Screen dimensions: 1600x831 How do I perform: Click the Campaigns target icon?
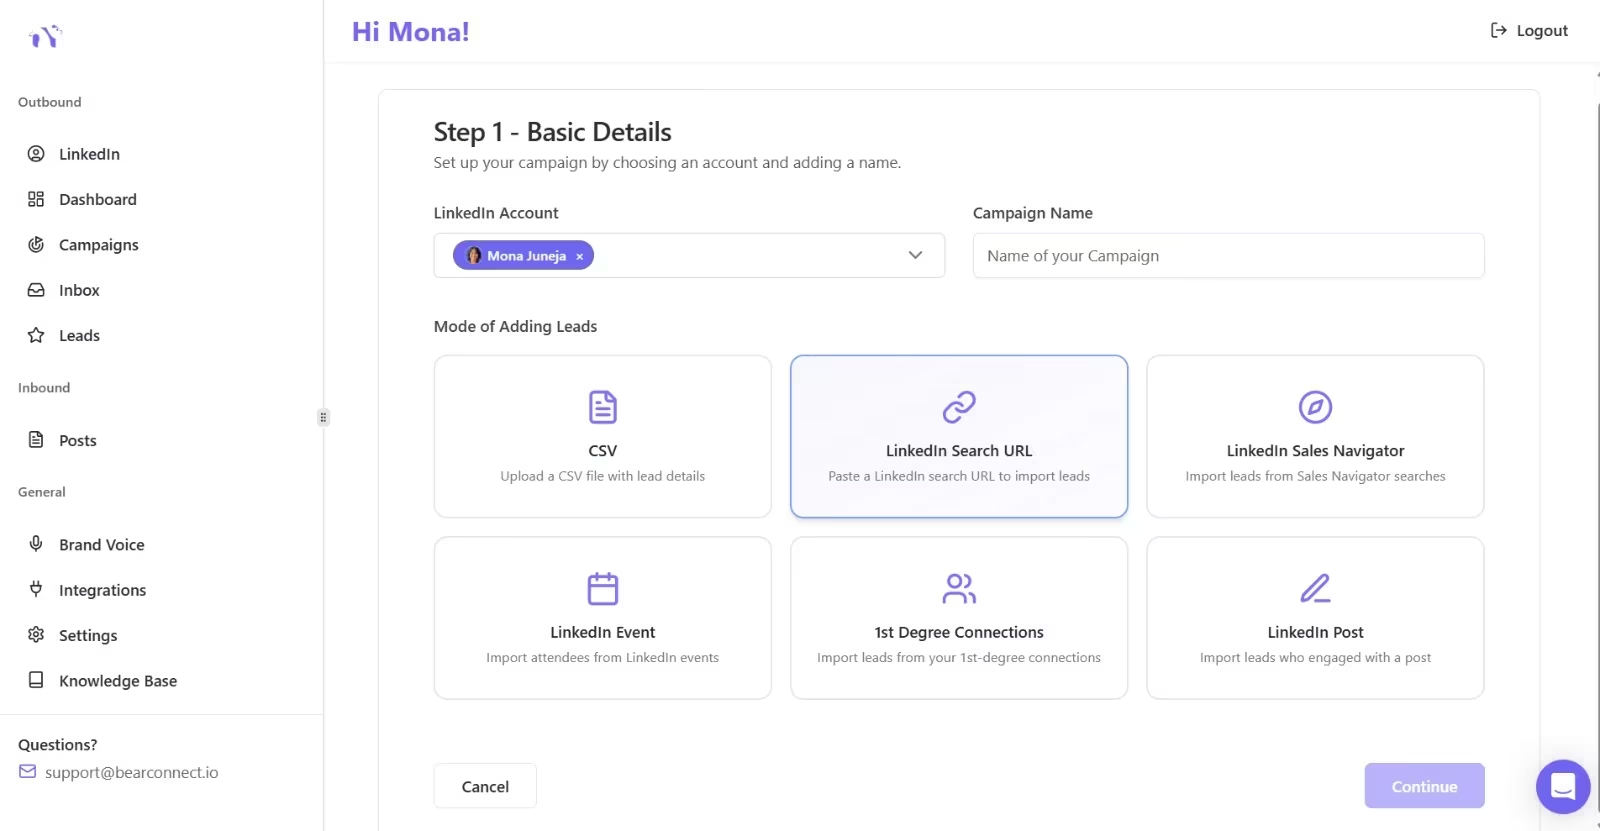tap(36, 244)
